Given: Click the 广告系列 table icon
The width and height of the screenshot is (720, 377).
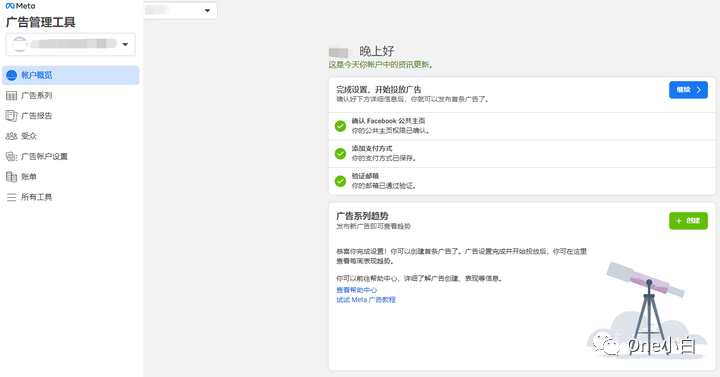Looking at the screenshot, I should [x=11, y=96].
